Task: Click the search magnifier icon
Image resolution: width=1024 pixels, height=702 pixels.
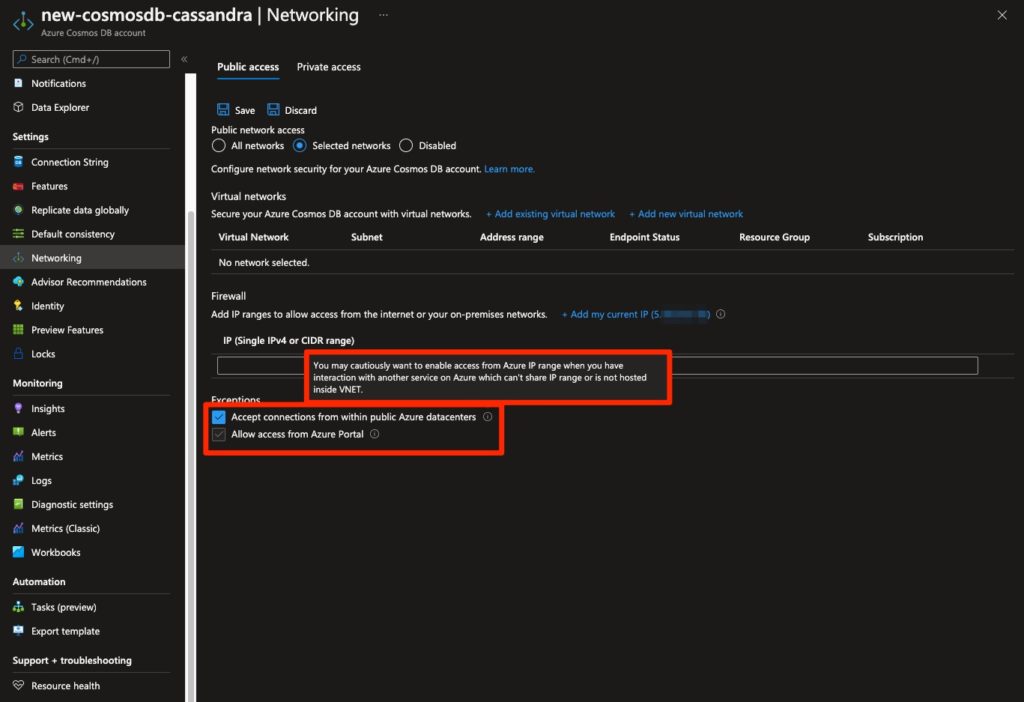Action: [x=22, y=59]
